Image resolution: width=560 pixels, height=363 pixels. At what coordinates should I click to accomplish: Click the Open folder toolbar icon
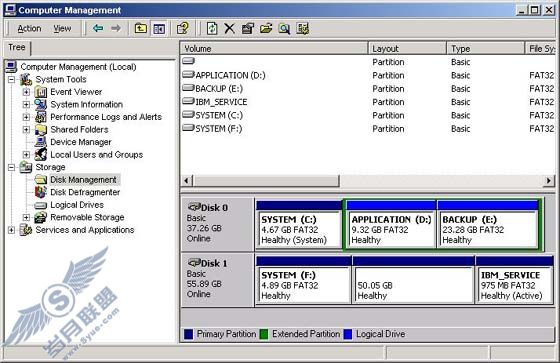click(x=266, y=29)
